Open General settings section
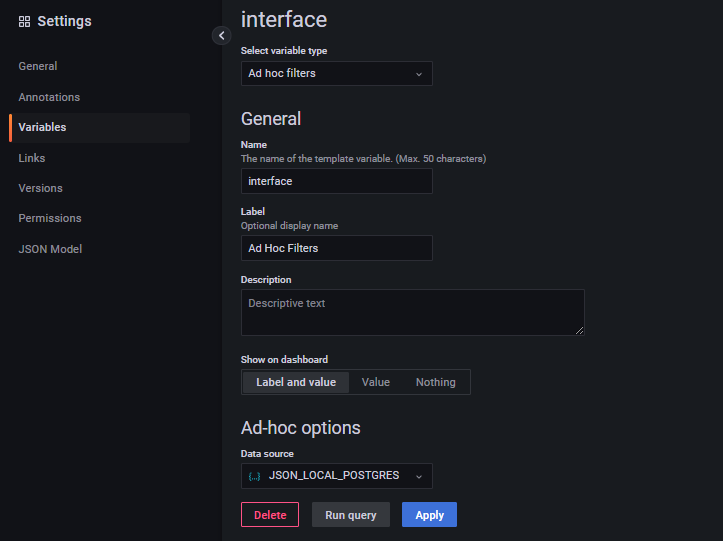Viewport: 723px width, 541px height. tap(38, 66)
